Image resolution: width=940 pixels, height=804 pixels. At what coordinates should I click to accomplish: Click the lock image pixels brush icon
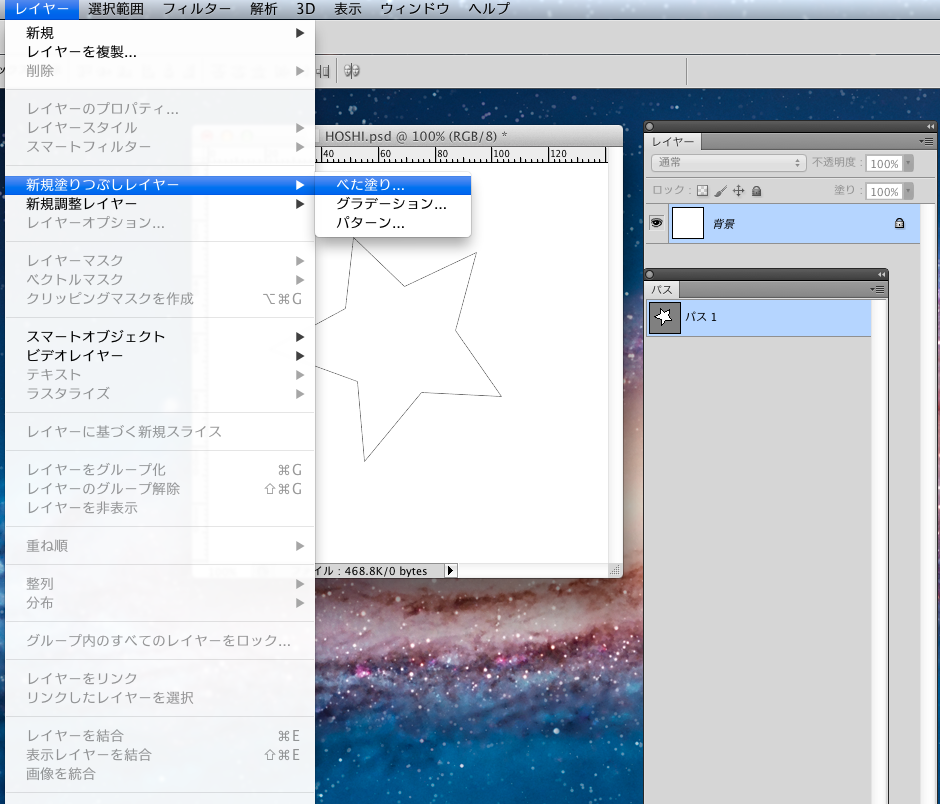pos(720,191)
